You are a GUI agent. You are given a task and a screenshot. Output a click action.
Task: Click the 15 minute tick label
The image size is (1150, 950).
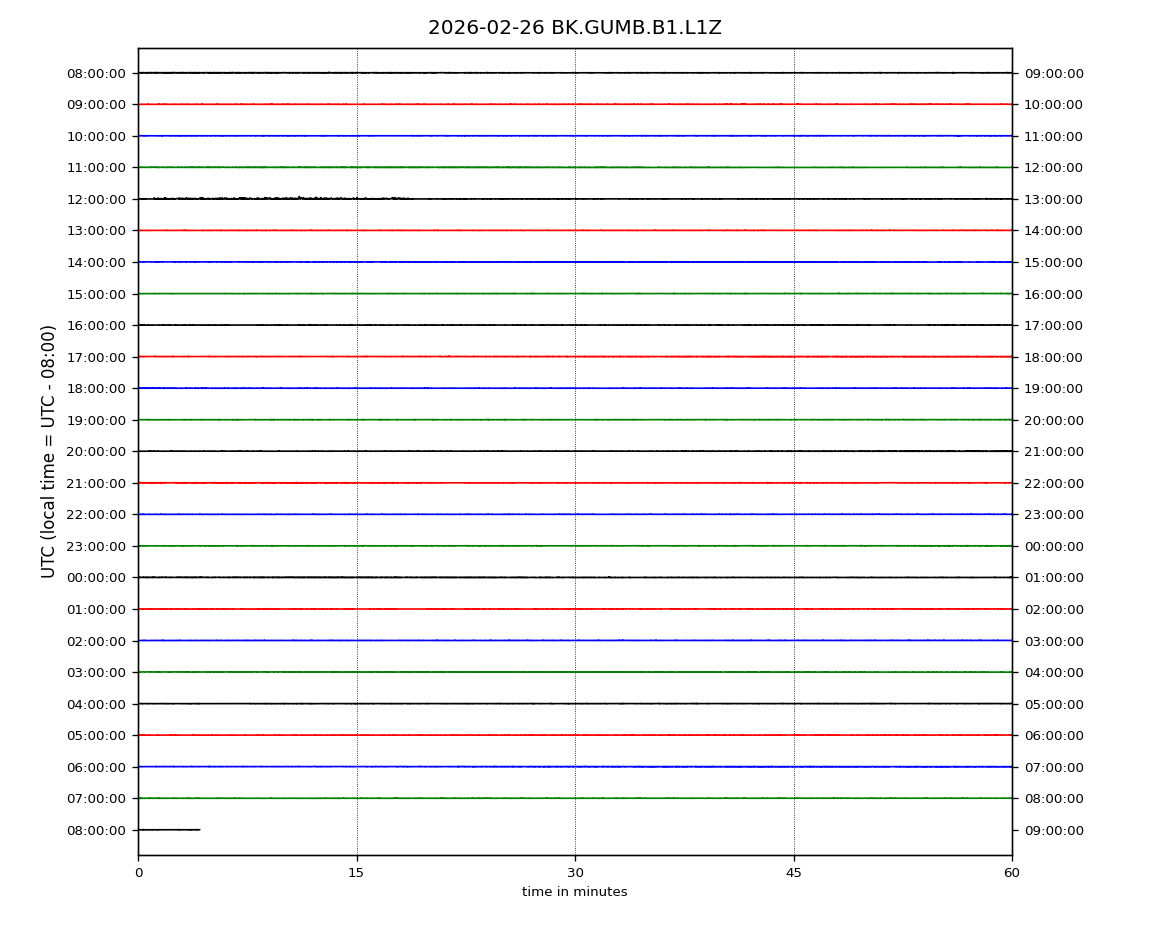(x=356, y=873)
